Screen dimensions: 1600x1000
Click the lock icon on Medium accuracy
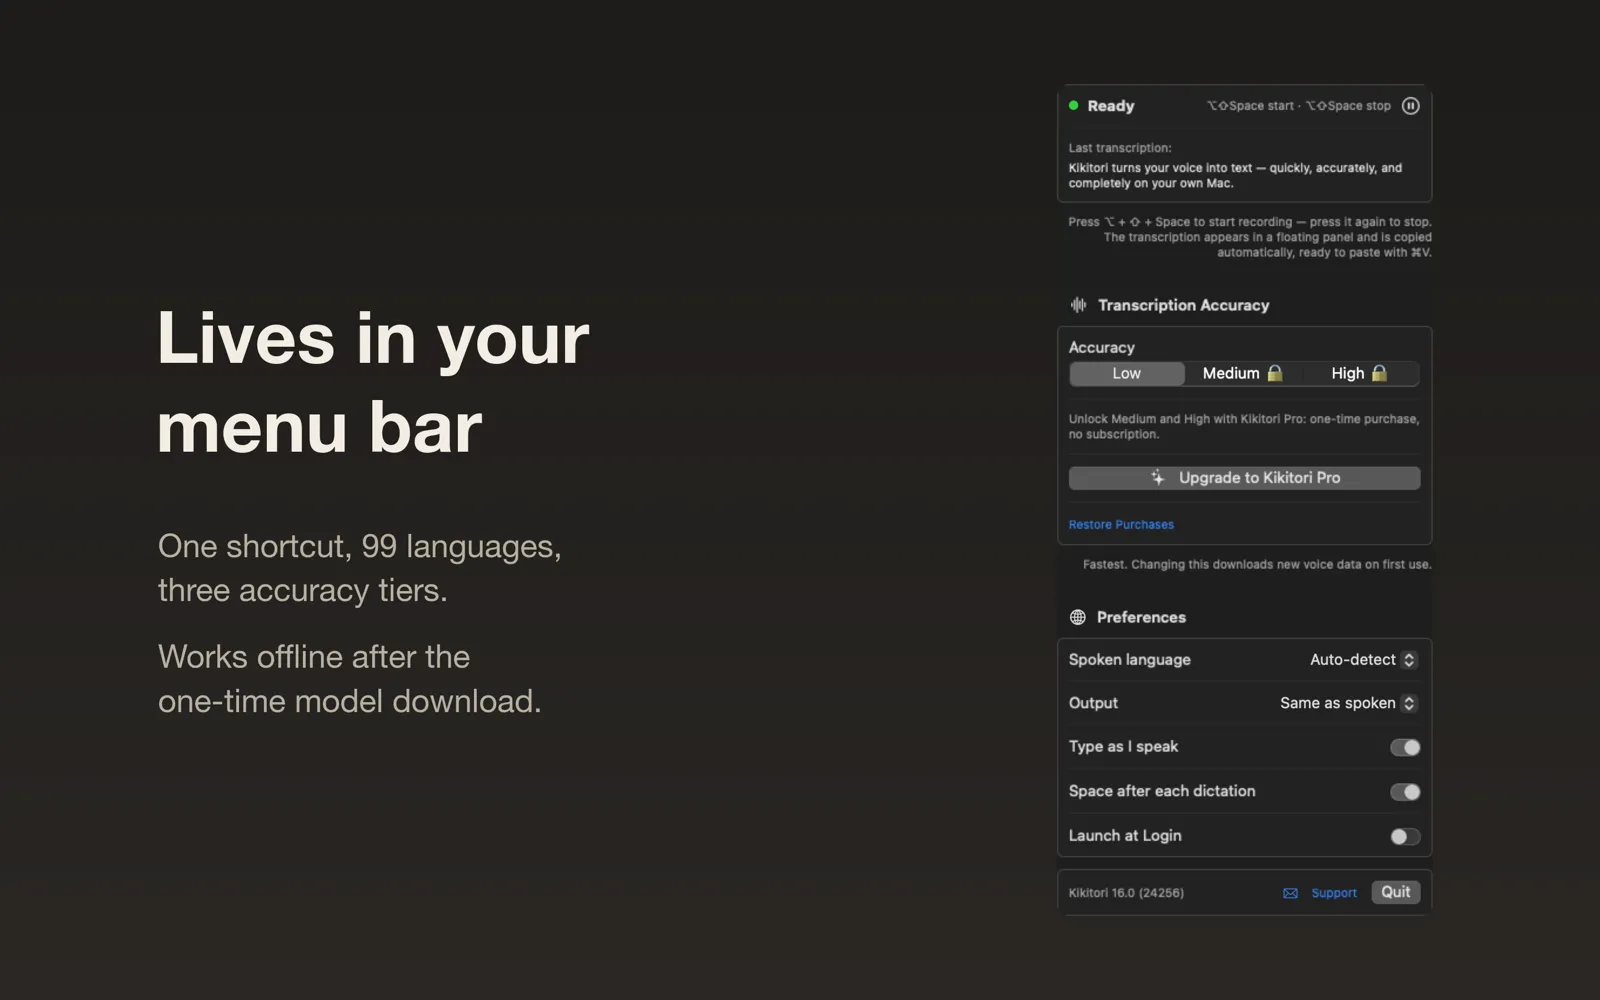pyautogui.click(x=1275, y=373)
